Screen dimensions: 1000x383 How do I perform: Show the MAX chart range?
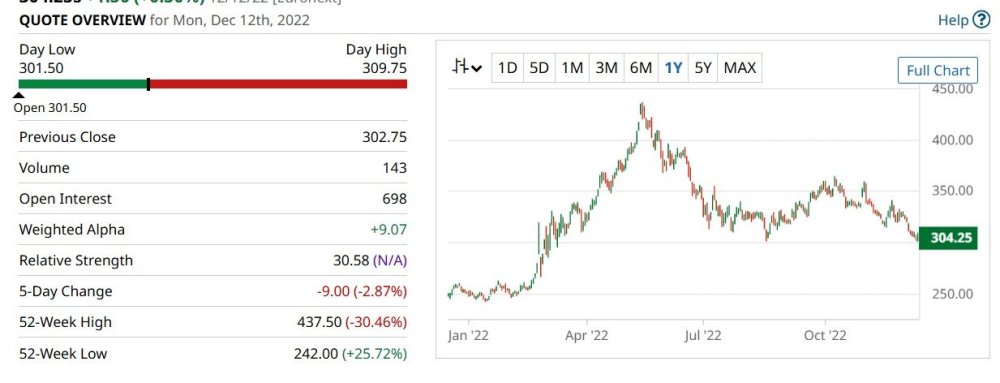(x=740, y=68)
